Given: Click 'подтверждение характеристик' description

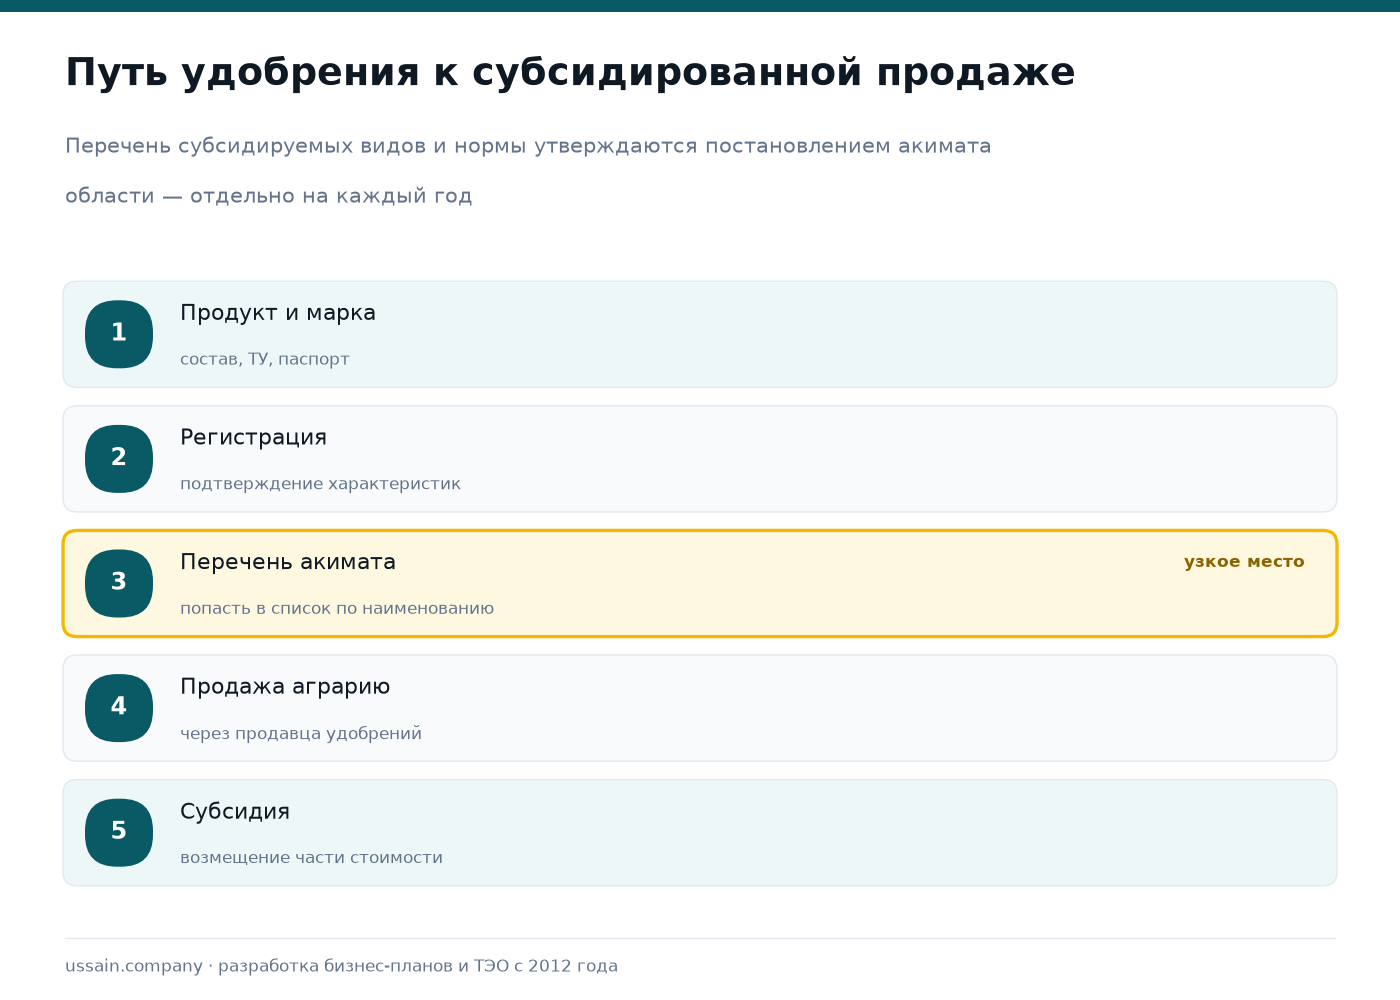Looking at the screenshot, I should coord(320,484).
